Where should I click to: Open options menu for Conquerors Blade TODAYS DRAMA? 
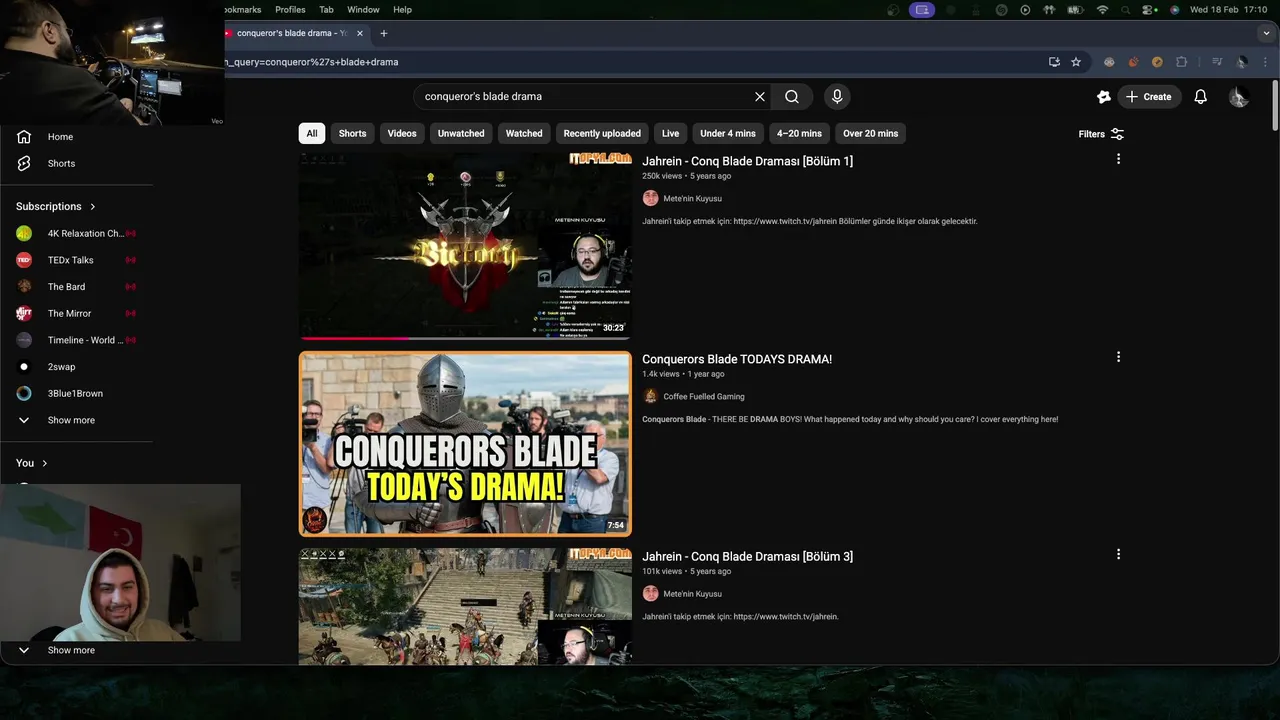[1118, 357]
